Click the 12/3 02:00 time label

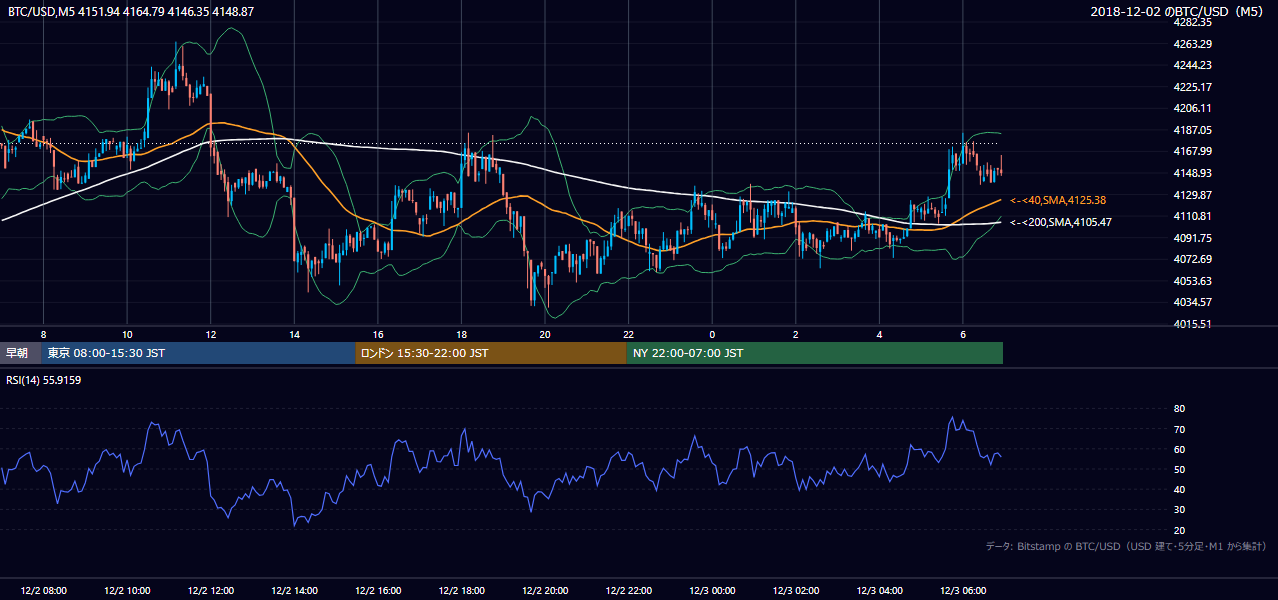pyautogui.click(x=795, y=591)
